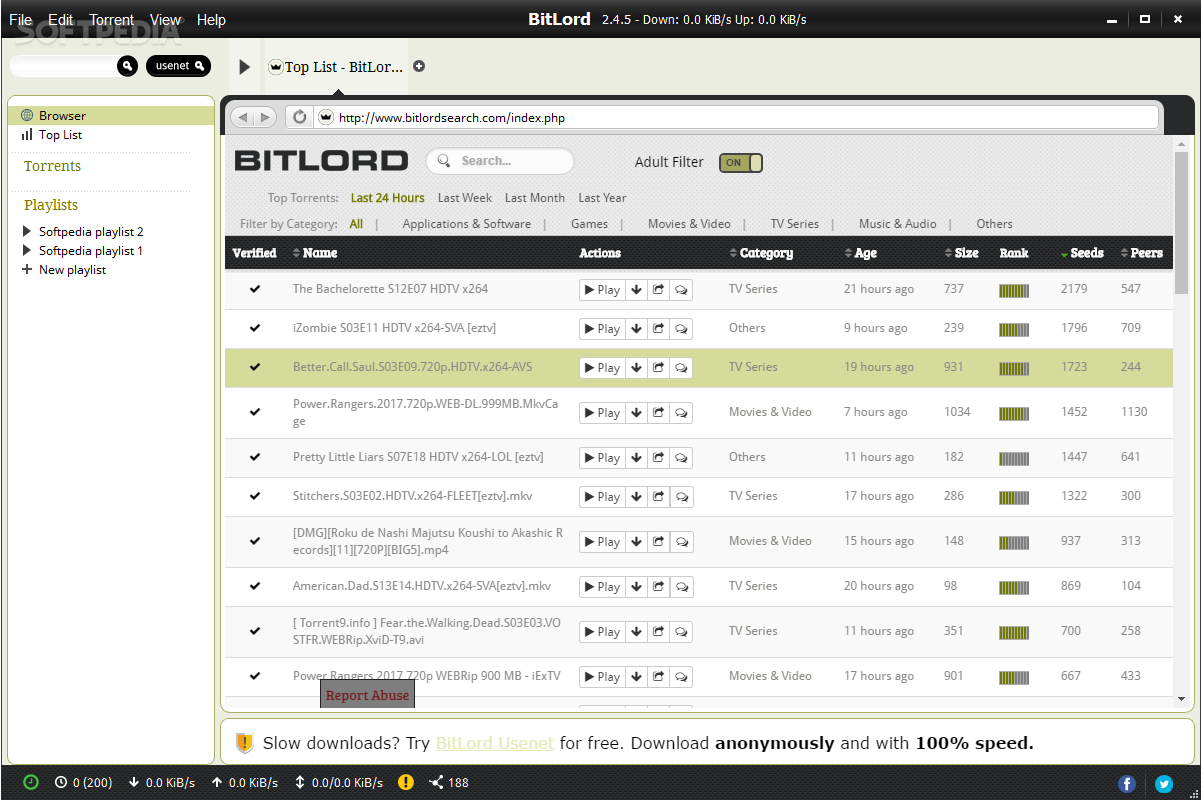Click the Top List icon in the sidebar
This screenshot has height=800, width=1201.
click(25, 134)
